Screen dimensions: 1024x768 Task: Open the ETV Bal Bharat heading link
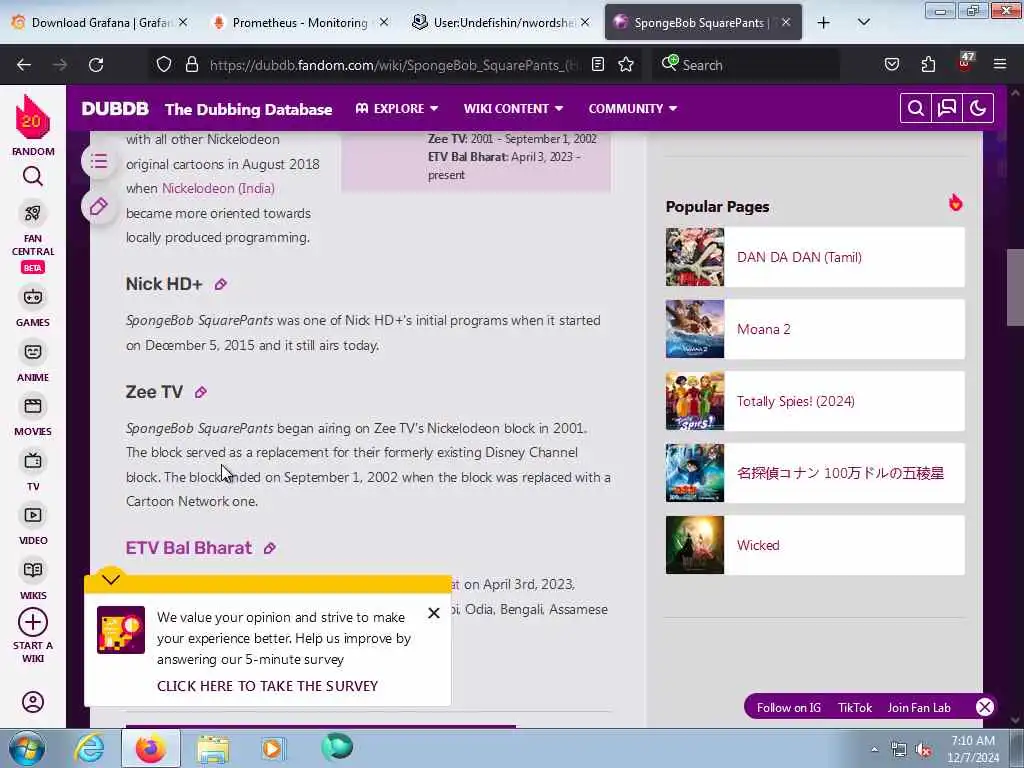189,548
